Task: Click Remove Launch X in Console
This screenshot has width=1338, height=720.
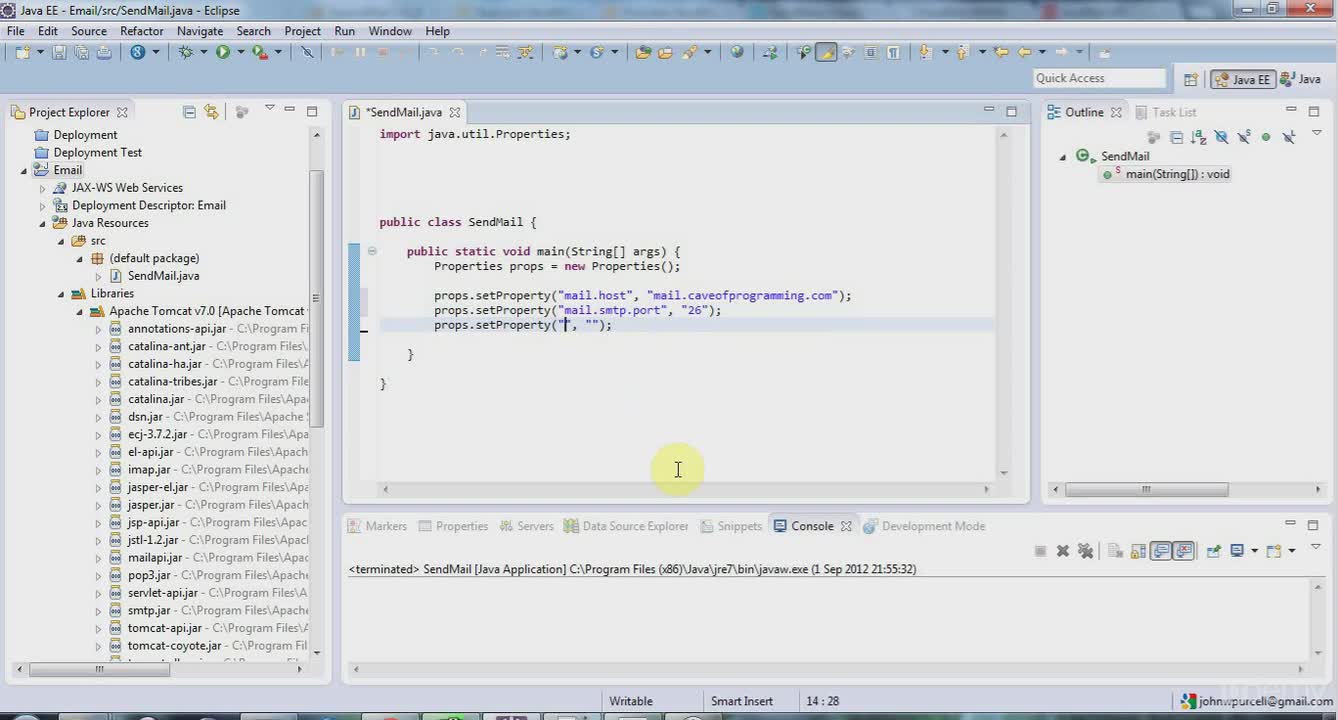Action: click(1063, 551)
